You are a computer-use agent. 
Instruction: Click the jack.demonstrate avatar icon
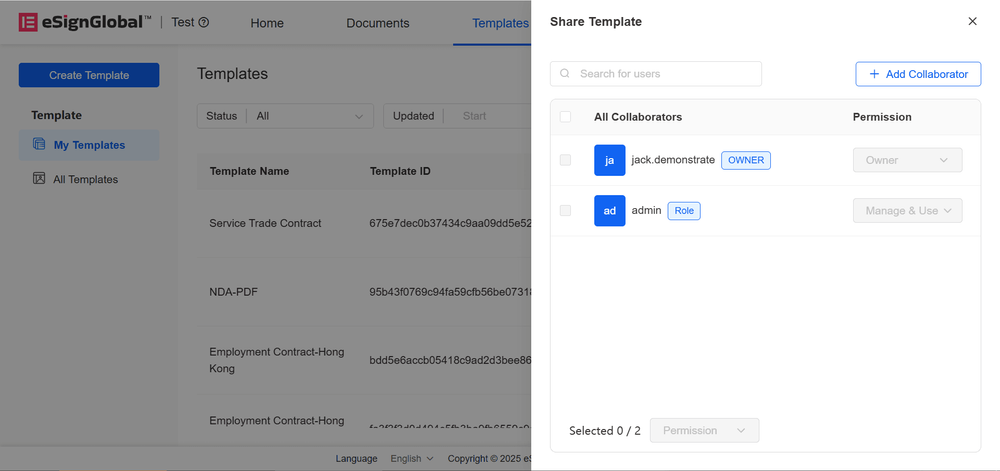pyautogui.click(x=609, y=160)
